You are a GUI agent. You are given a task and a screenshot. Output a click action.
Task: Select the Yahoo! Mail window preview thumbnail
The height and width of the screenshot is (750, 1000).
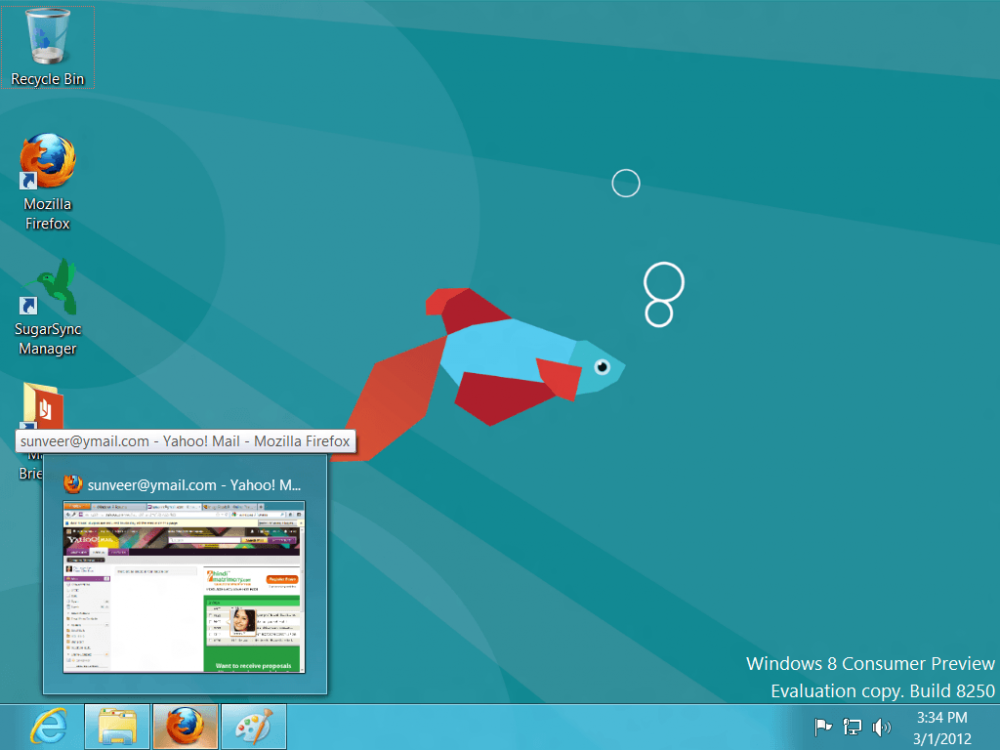pos(184,587)
